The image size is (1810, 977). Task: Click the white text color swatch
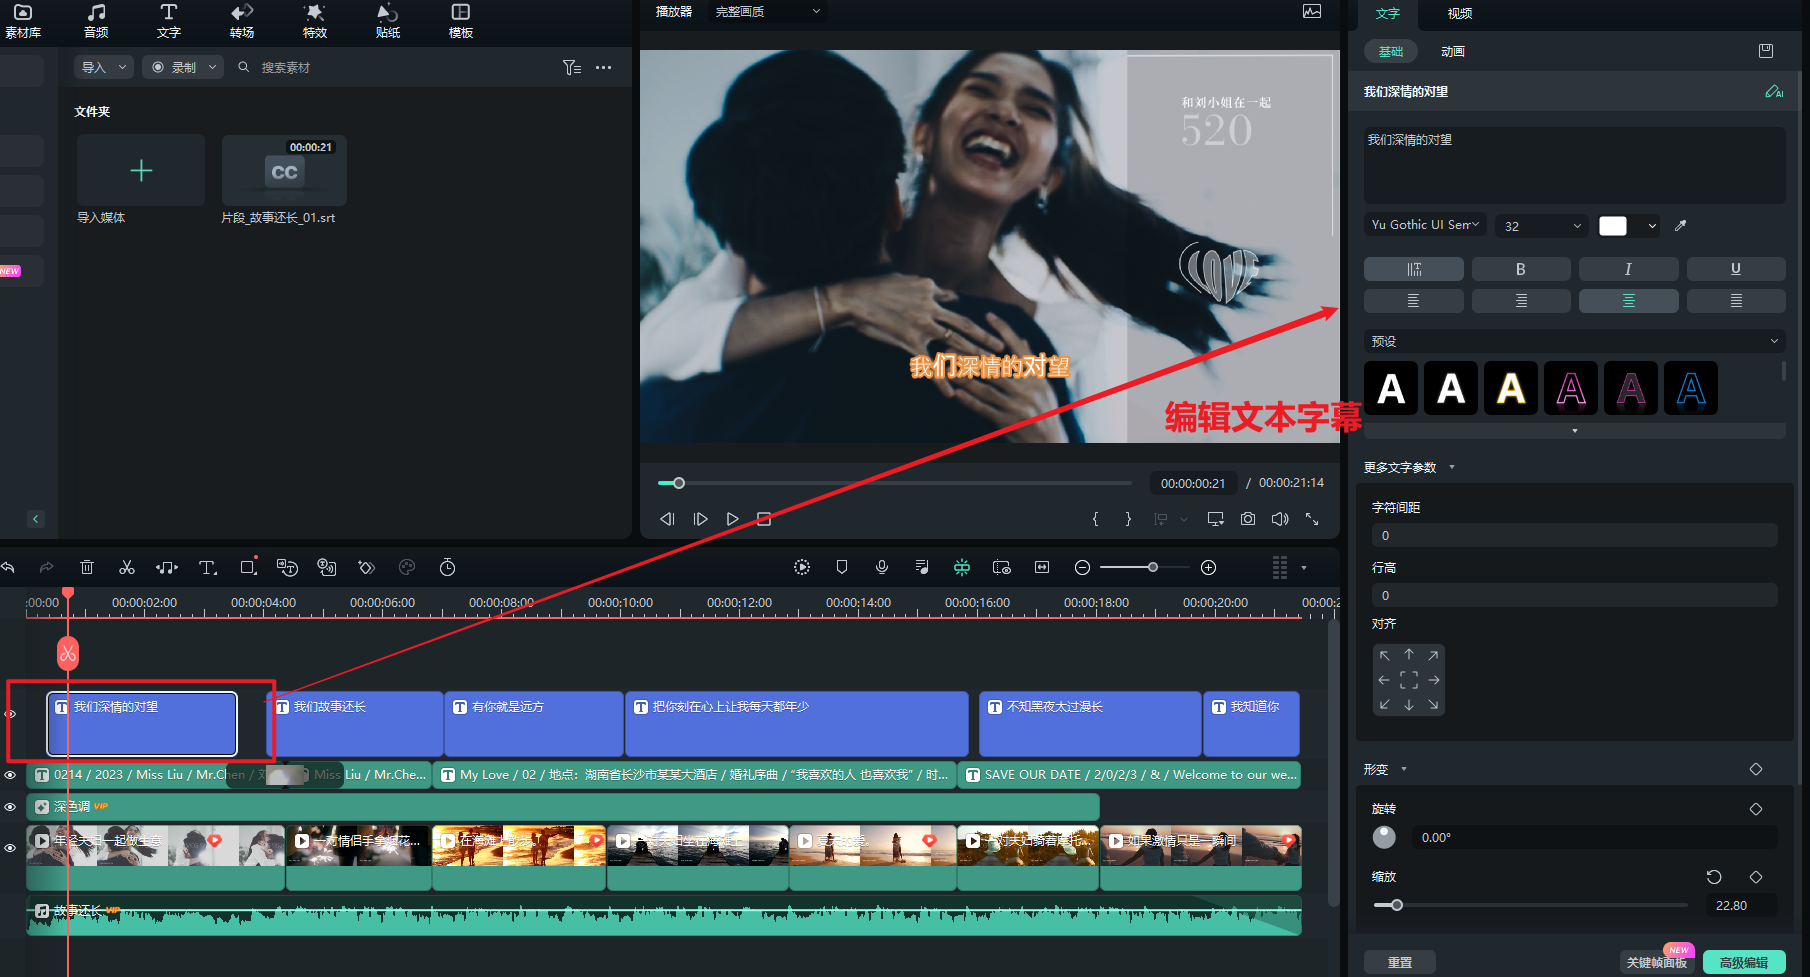(x=1613, y=226)
